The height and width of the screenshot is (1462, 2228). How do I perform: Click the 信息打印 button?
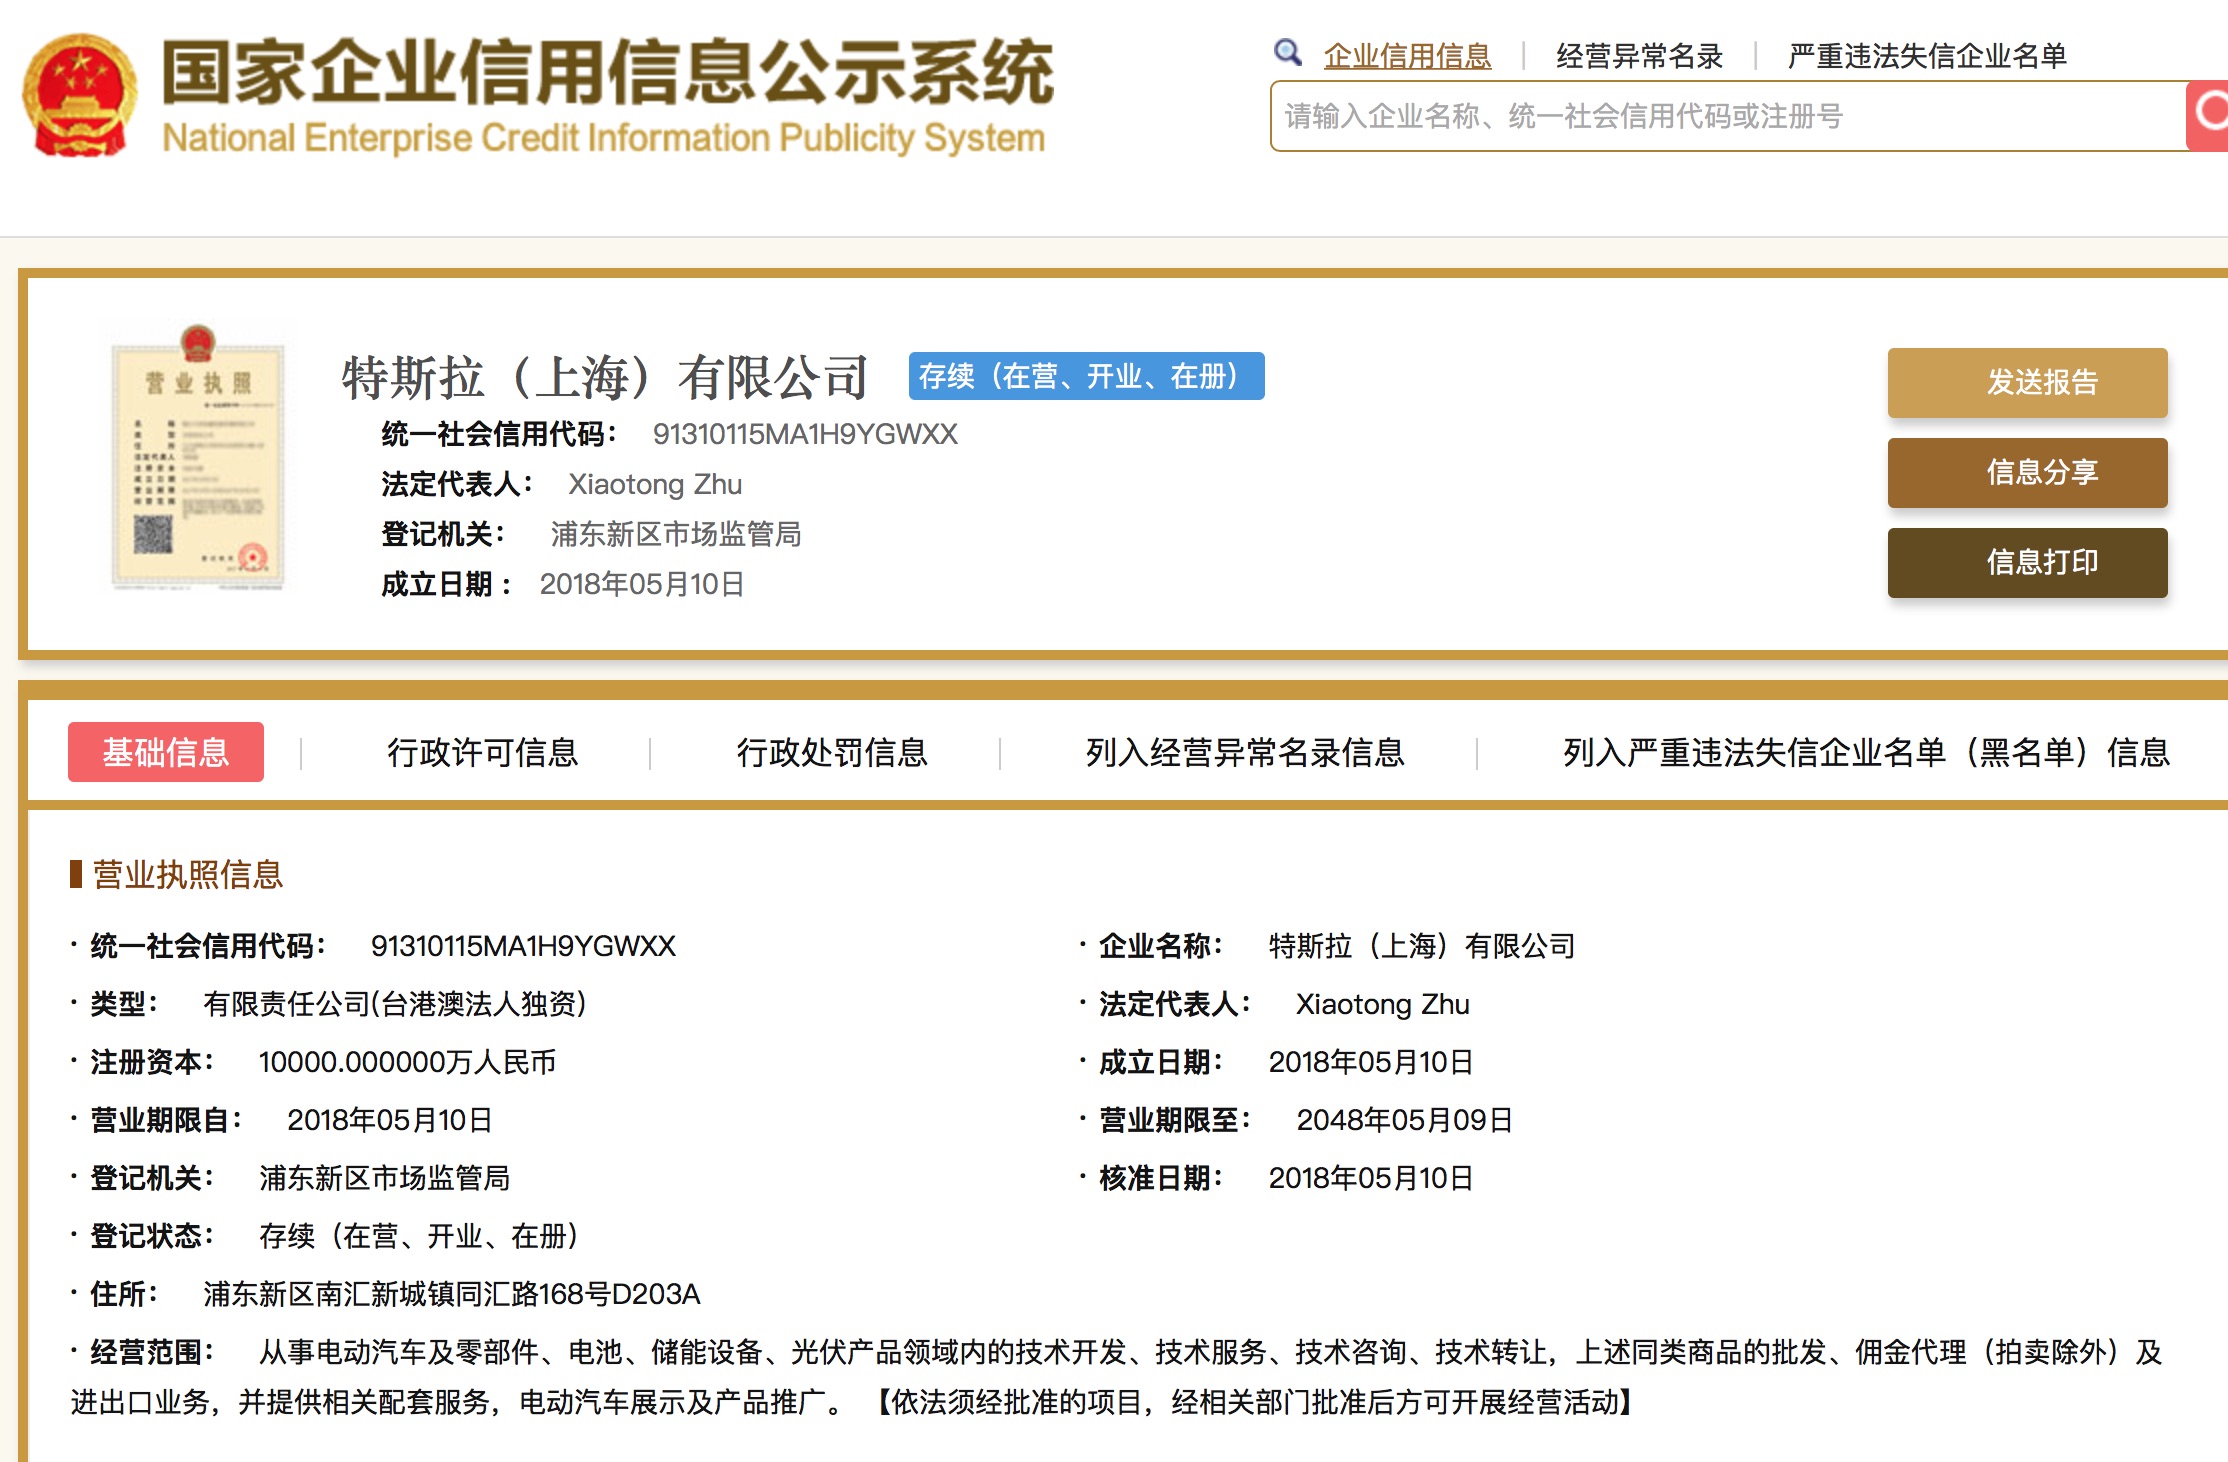(2026, 562)
